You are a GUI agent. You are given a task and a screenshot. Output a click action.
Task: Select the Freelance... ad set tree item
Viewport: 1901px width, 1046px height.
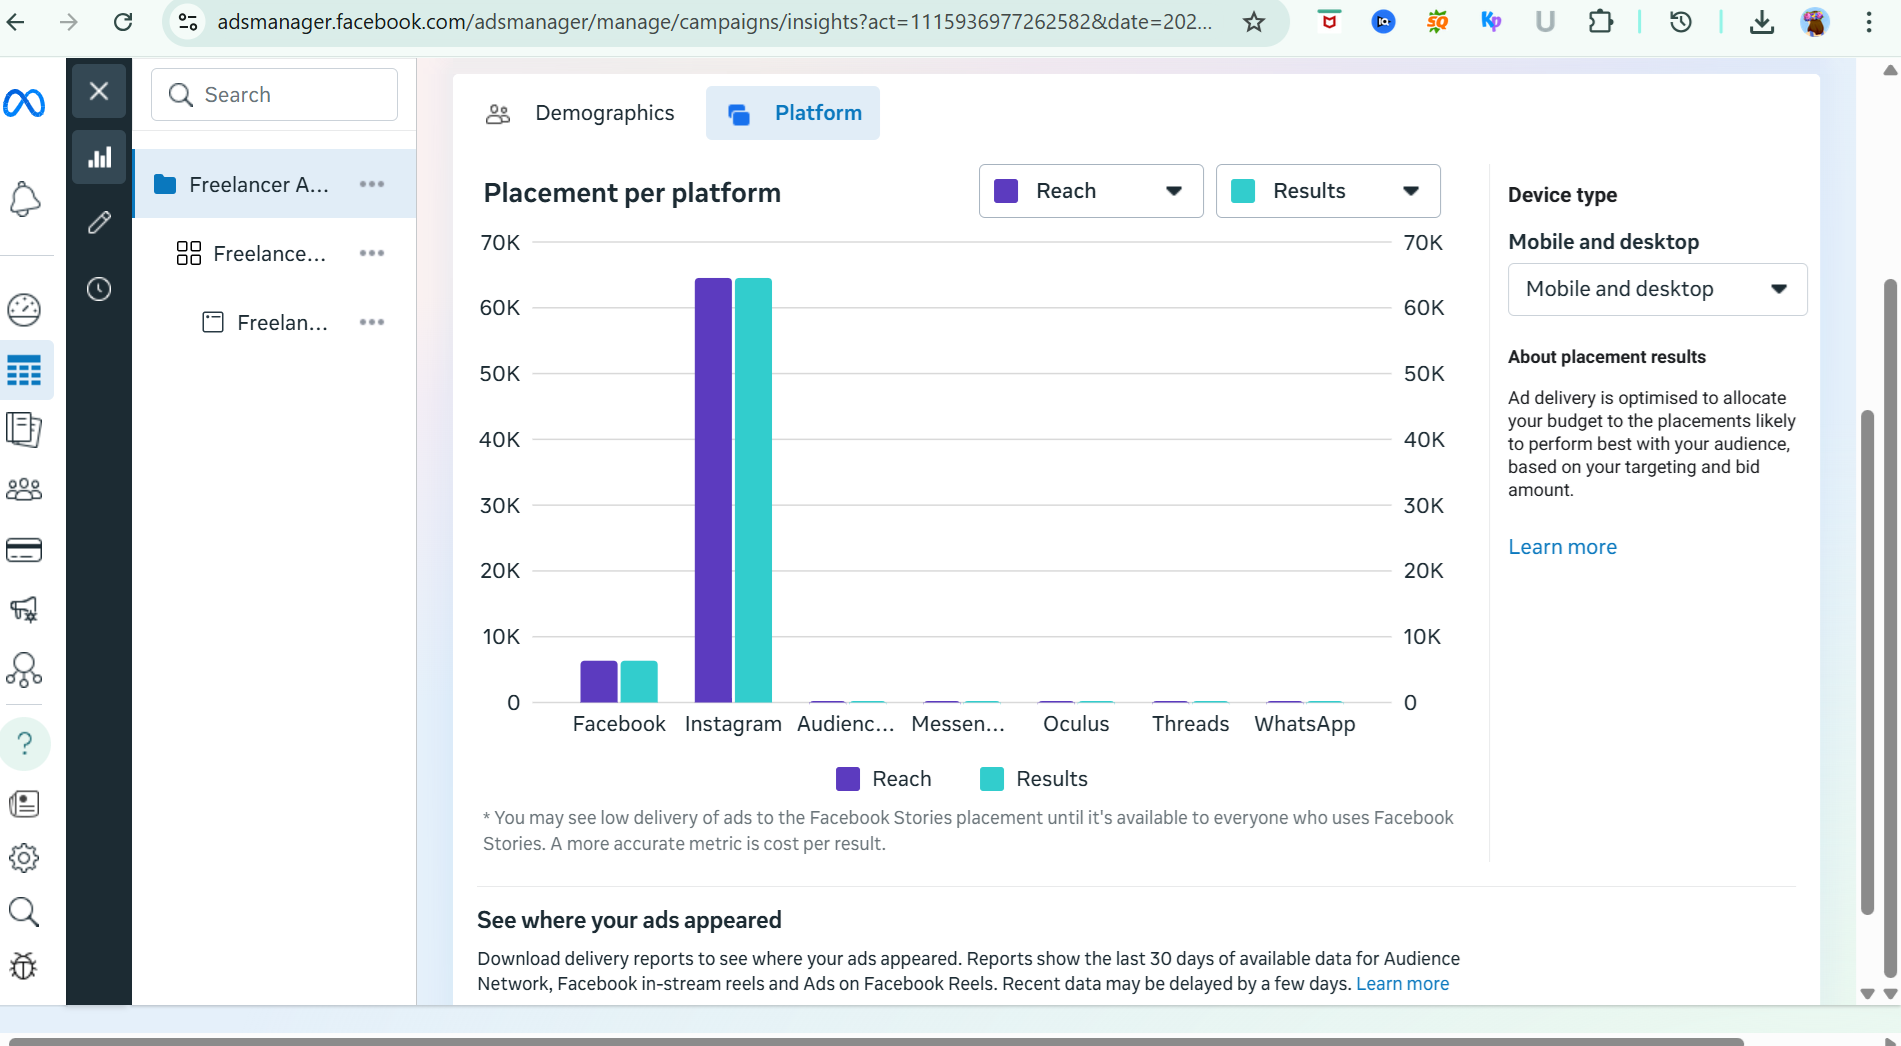[x=269, y=254]
